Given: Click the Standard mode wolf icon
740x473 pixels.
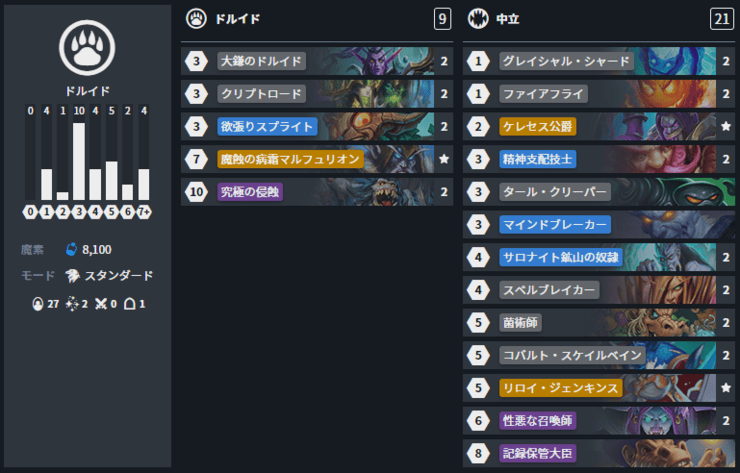Looking at the screenshot, I should (72, 276).
